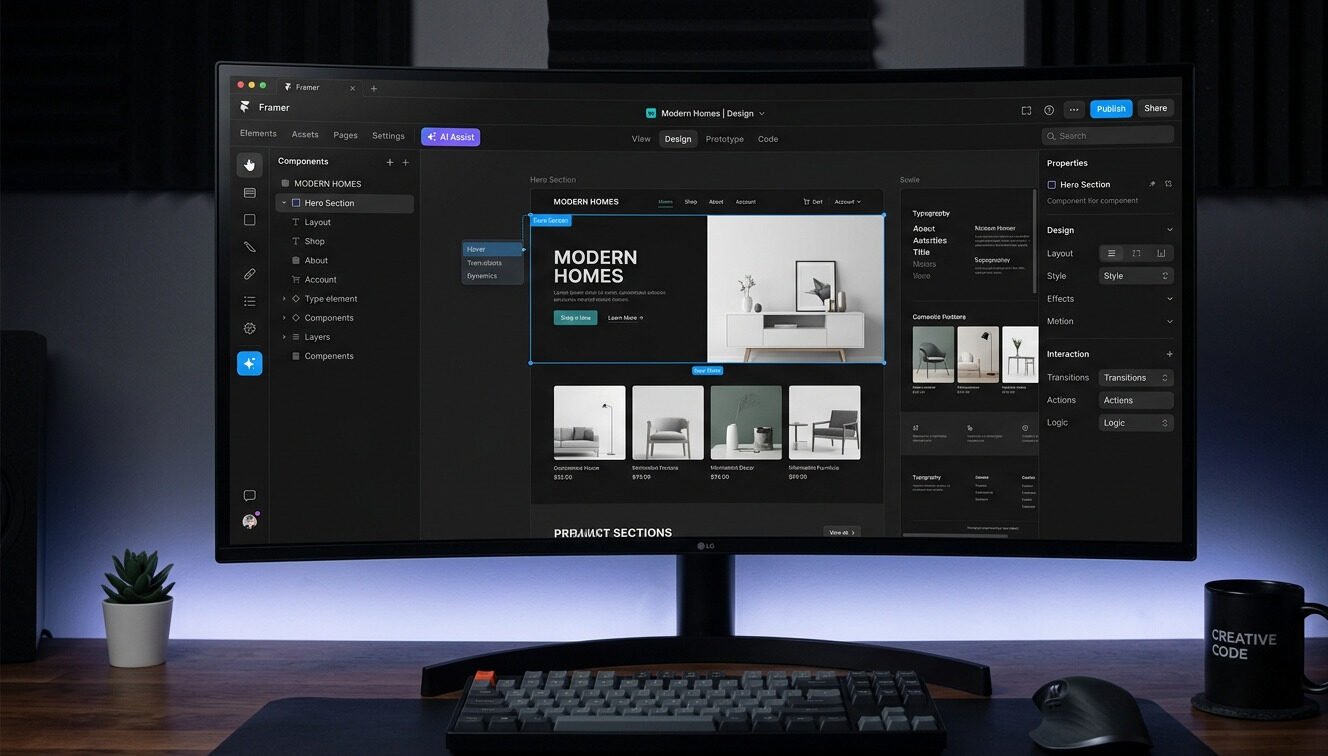
Task: Open the chat comments icon
Action: [x=249, y=495]
